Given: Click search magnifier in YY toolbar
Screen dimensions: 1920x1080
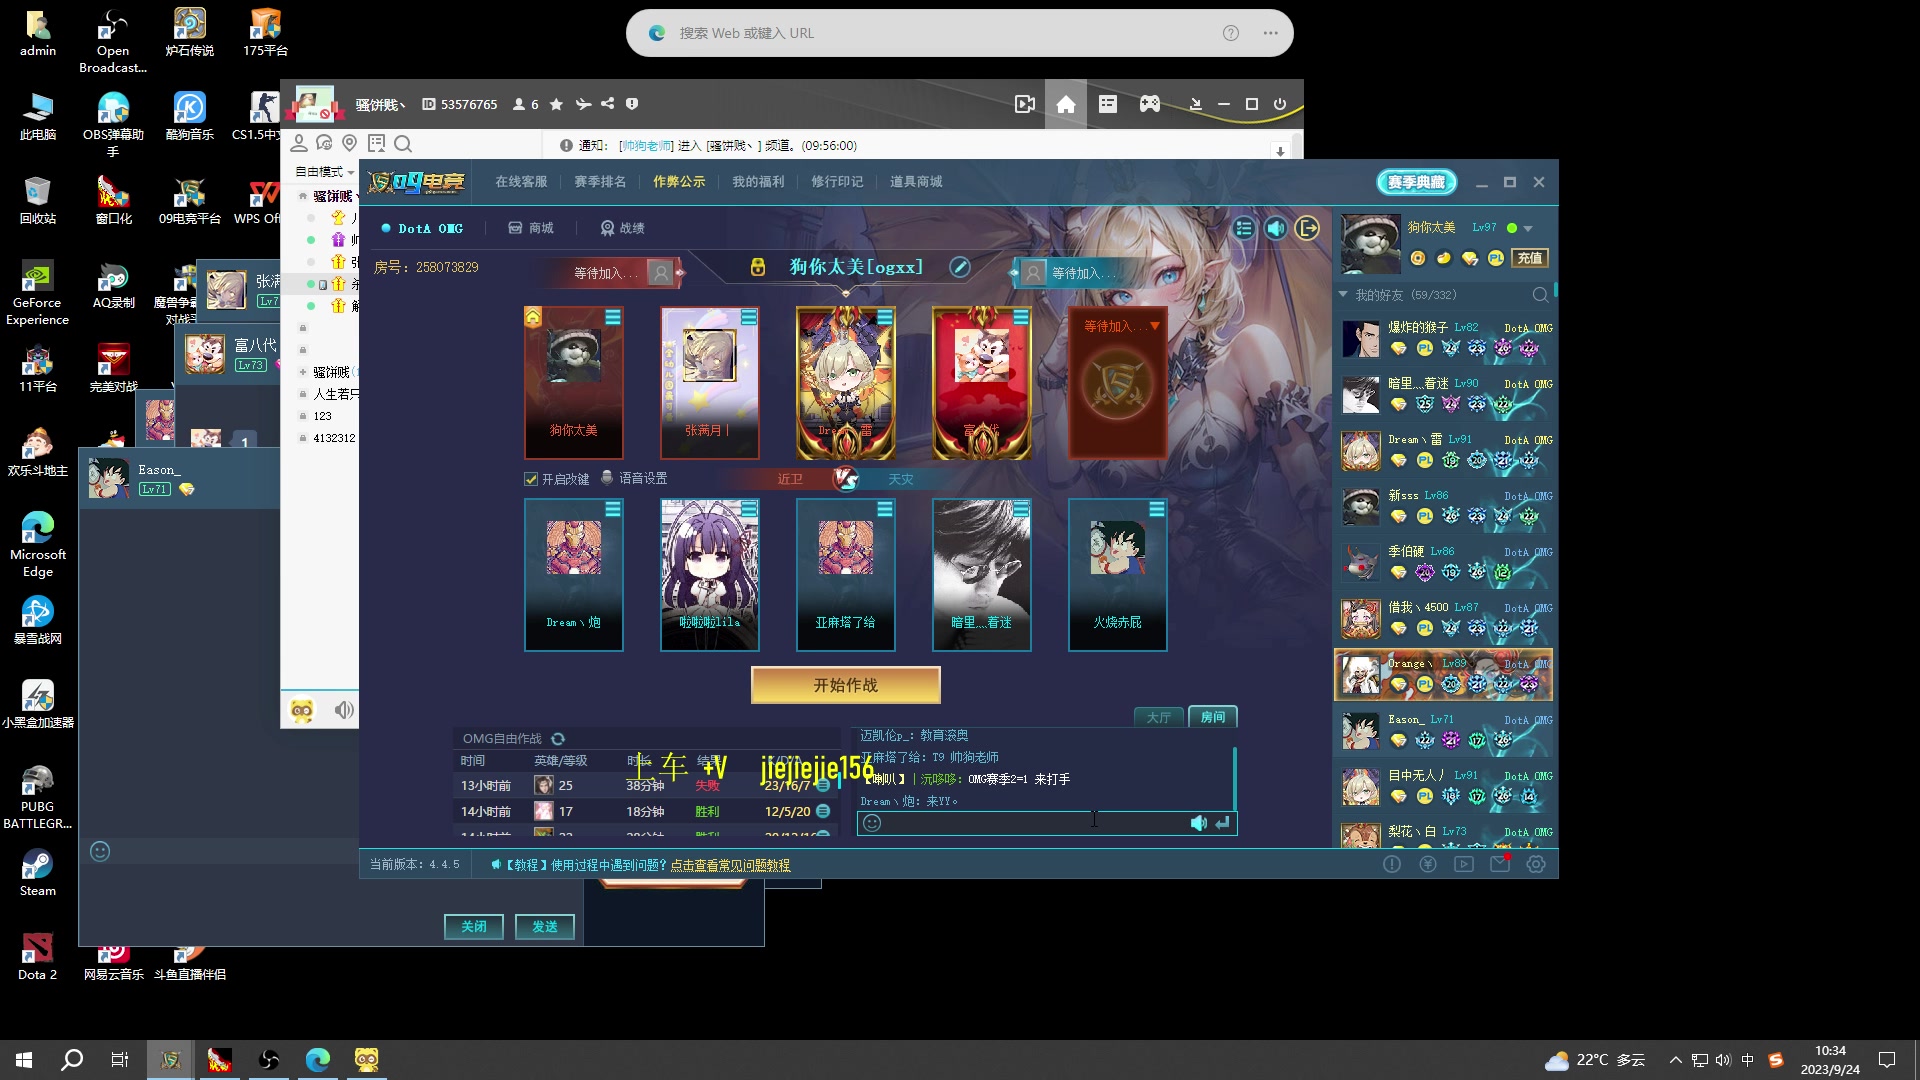Looking at the screenshot, I should click(403, 143).
